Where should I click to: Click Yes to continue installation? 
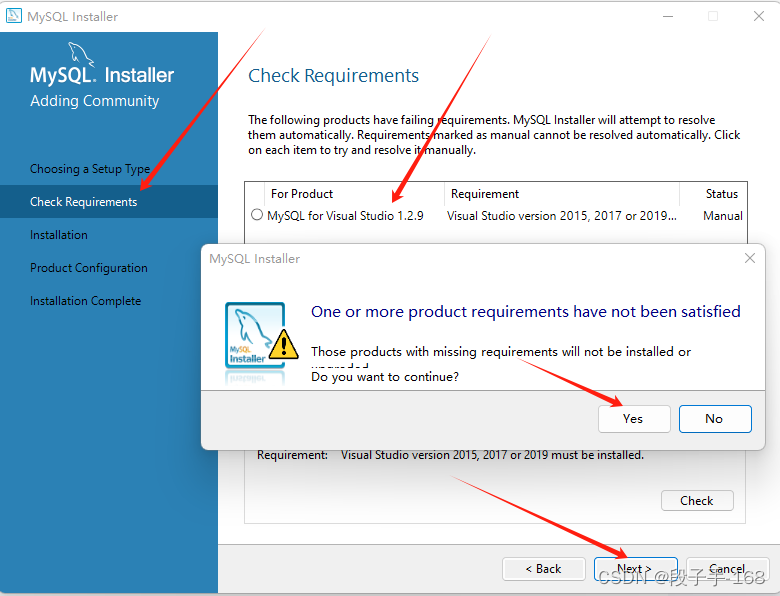pos(634,419)
